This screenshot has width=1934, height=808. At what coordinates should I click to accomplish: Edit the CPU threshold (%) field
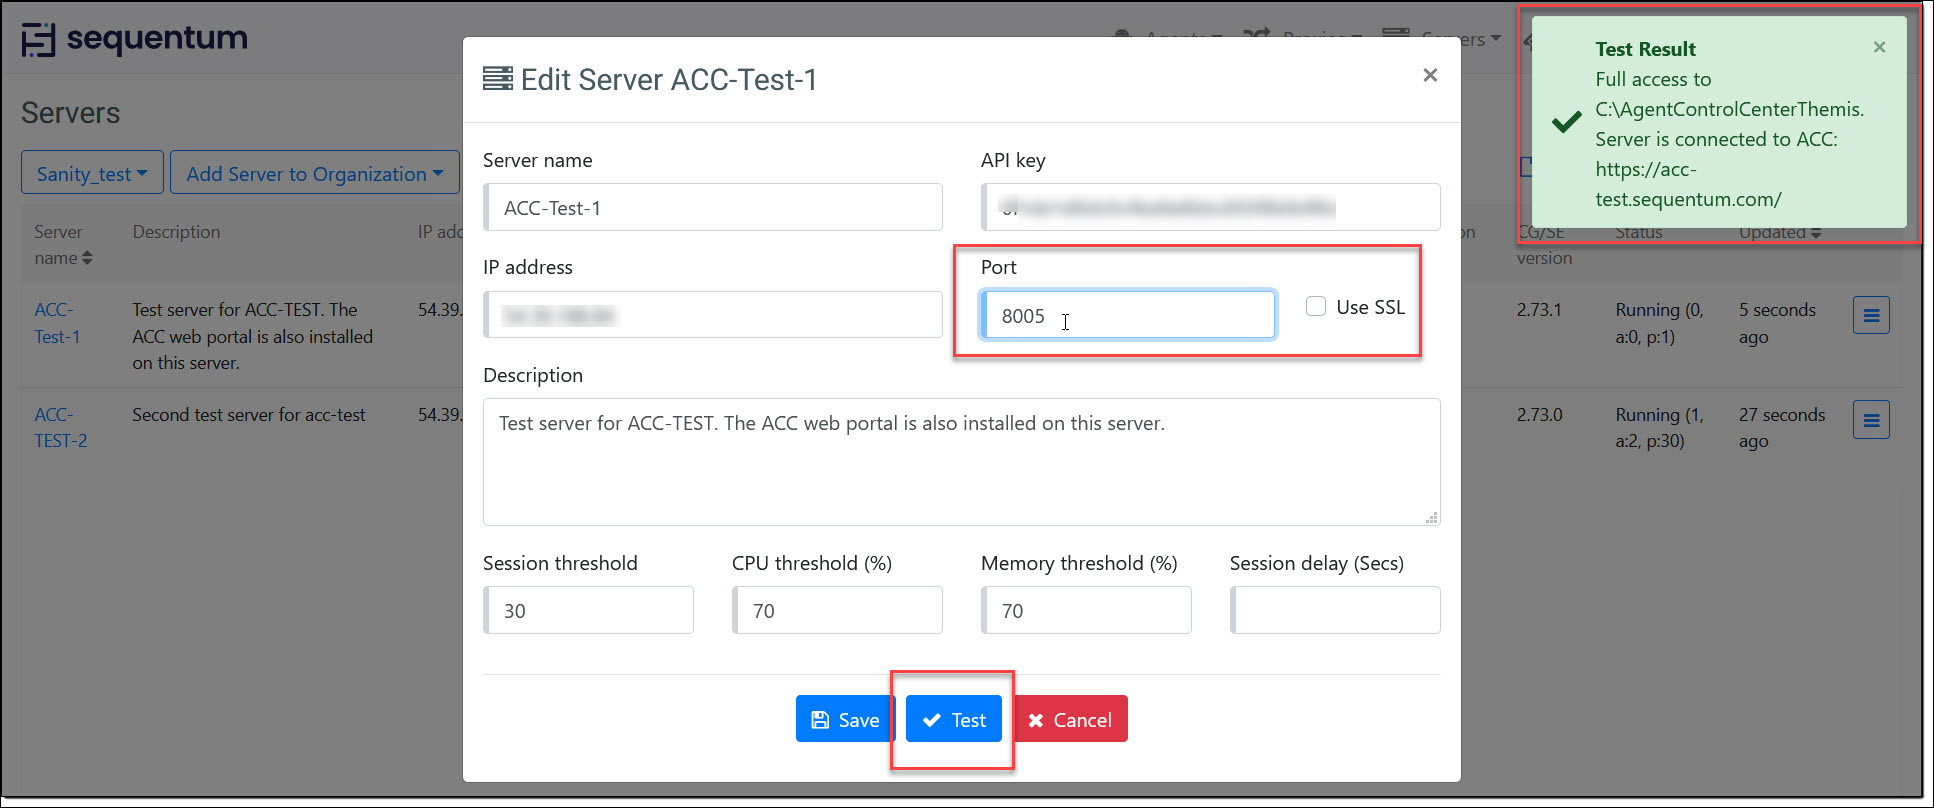(837, 610)
